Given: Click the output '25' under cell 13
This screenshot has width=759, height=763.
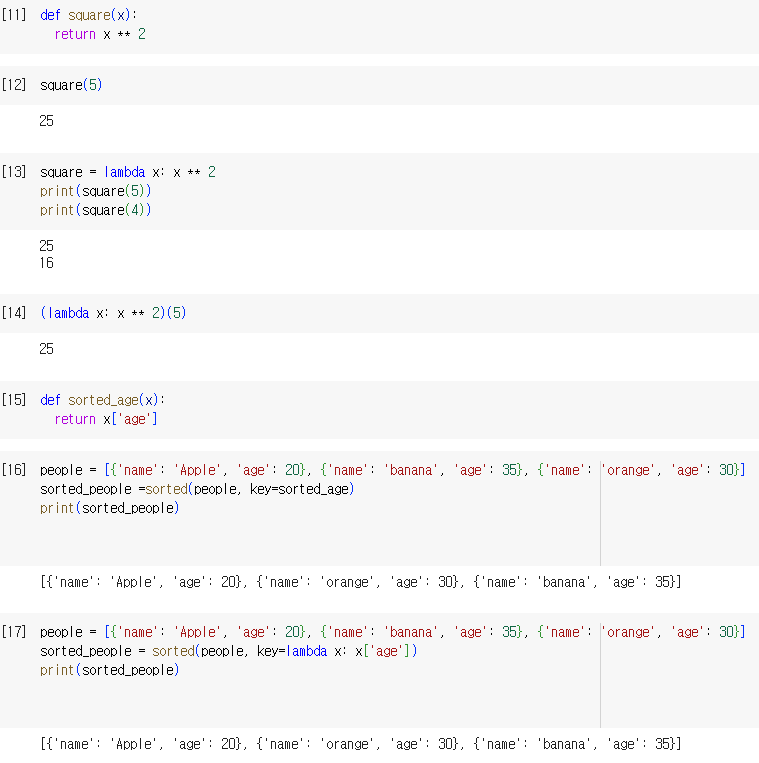Looking at the screenshot, I should tap(46, 246).
